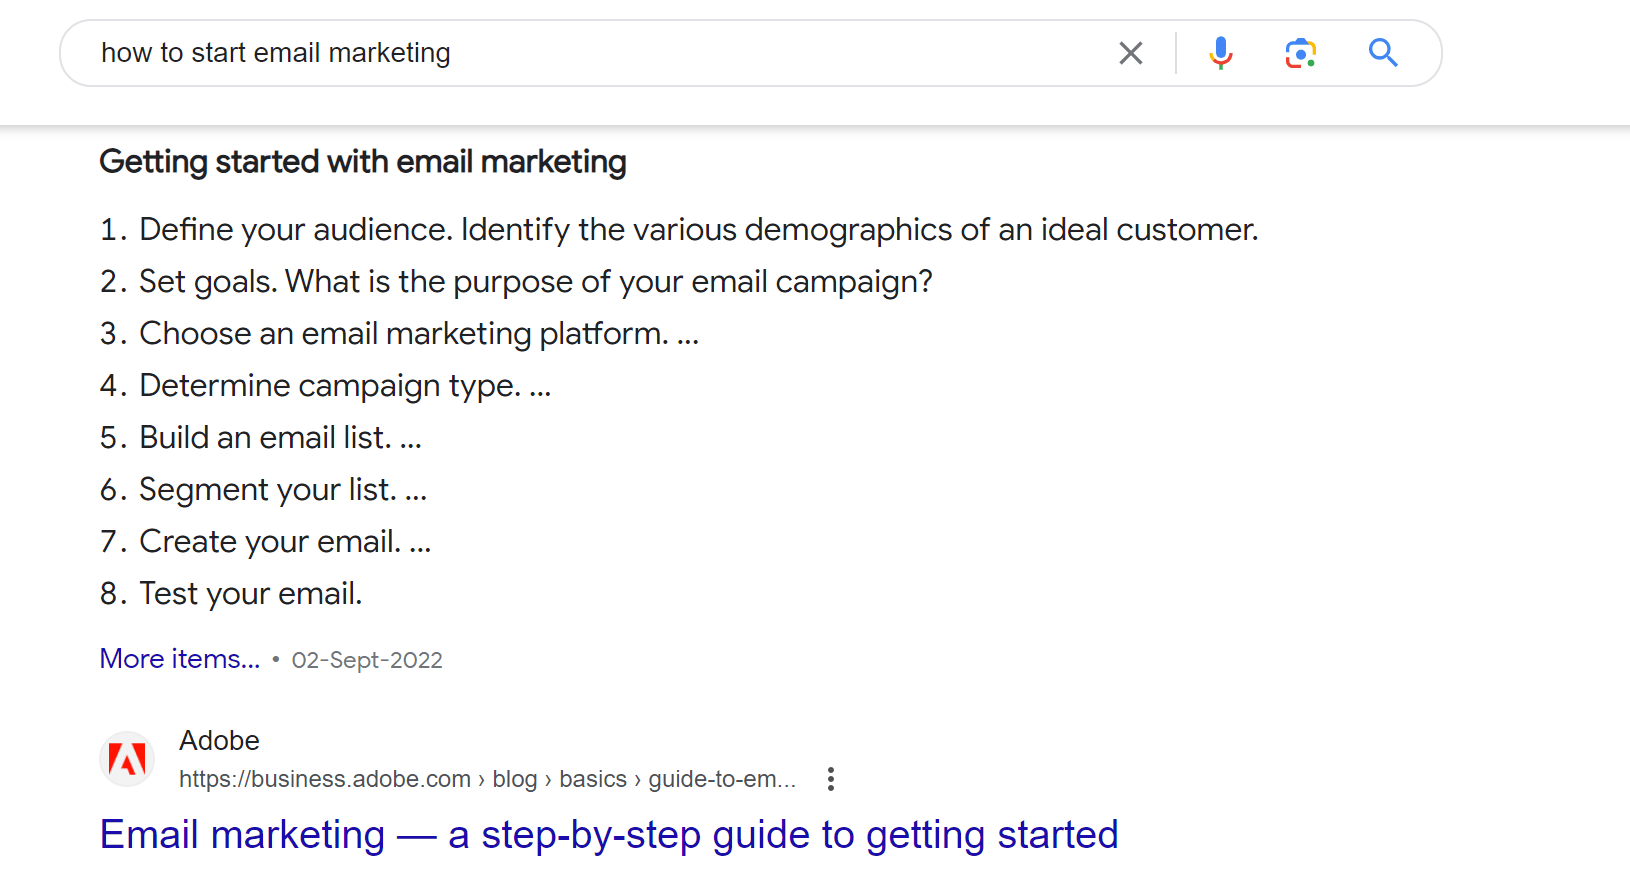
Task: Open search by image using the camera icon
Action: pos(1300,53)
